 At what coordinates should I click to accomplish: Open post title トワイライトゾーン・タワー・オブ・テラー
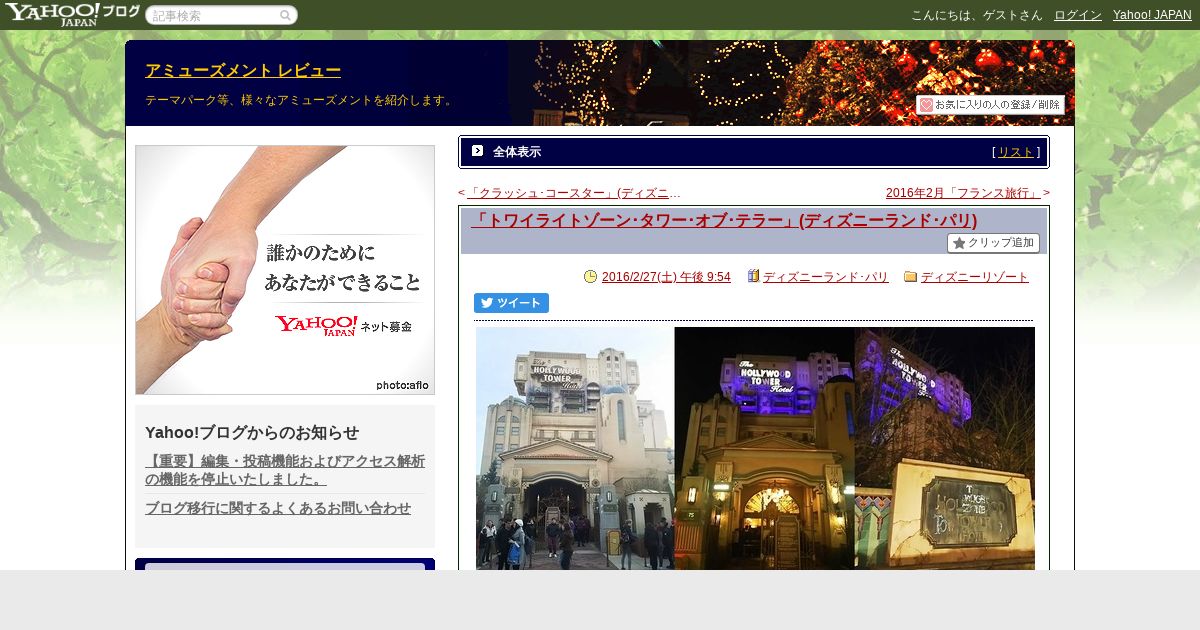(724, 221)
